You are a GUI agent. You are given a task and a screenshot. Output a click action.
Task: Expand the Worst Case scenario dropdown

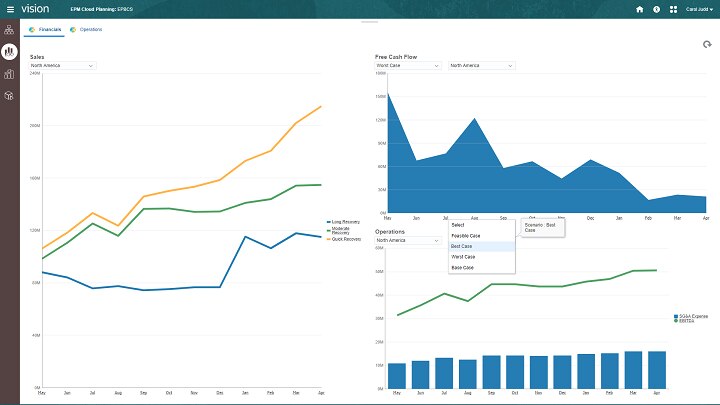point(407,66)
